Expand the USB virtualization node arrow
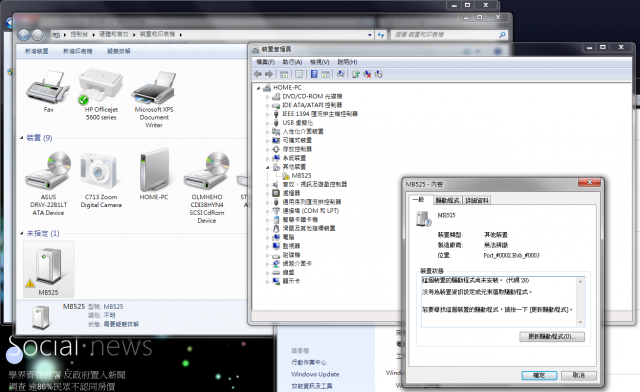The height and width of the screenshot is (392, 640). pos(267,123)
